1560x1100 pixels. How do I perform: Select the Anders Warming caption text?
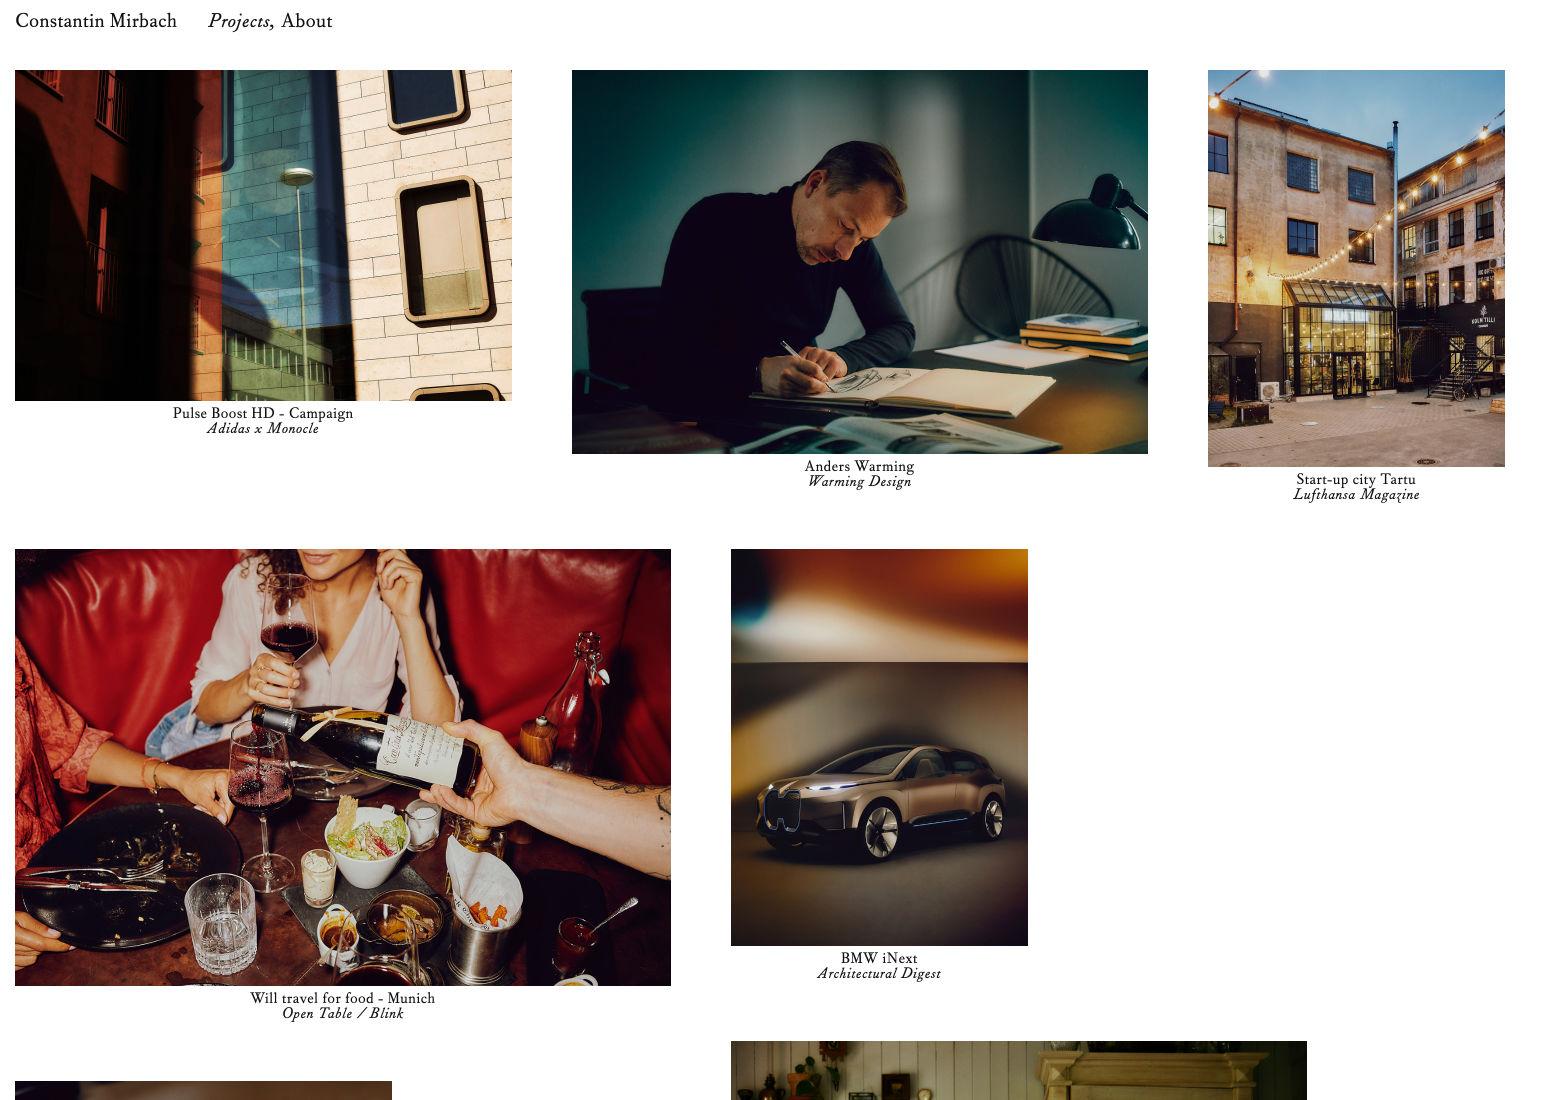860,466
